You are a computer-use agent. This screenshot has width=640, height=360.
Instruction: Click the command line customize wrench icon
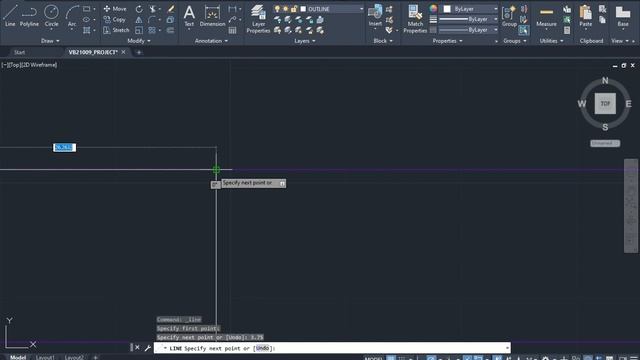[x=148, y=348]
